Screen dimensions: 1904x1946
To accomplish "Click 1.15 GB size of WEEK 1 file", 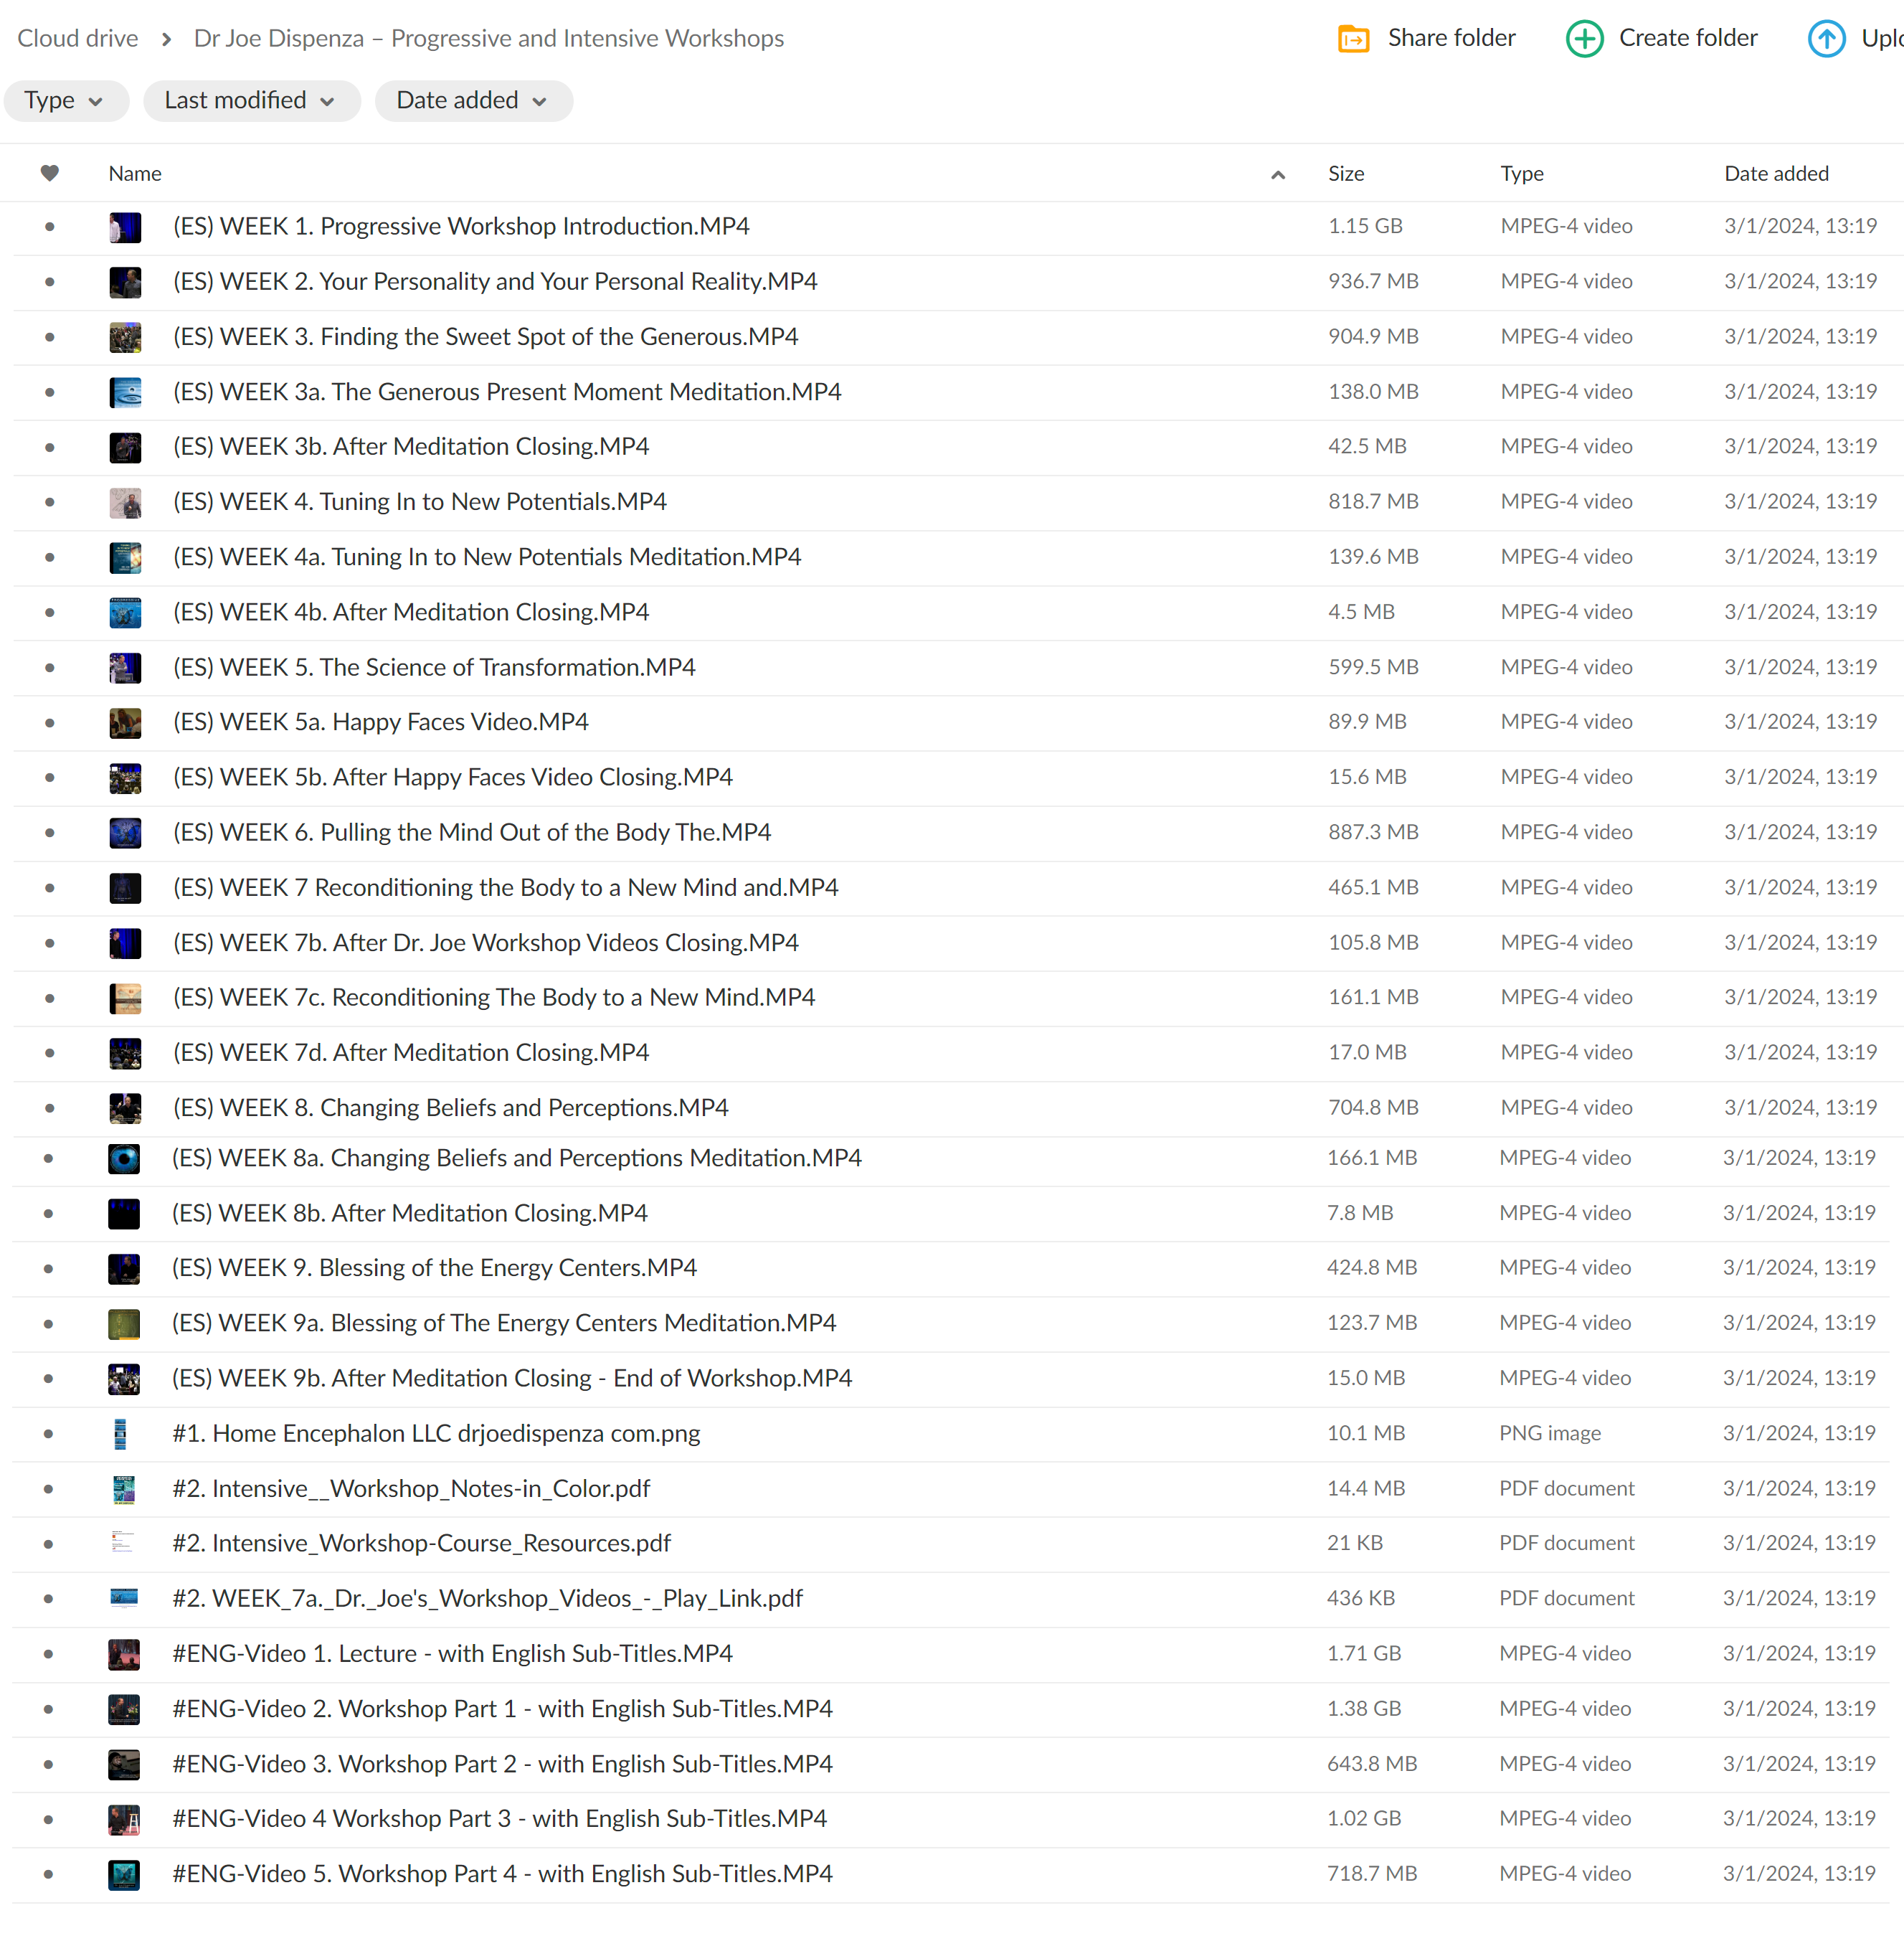I will tap(1365, 227).
